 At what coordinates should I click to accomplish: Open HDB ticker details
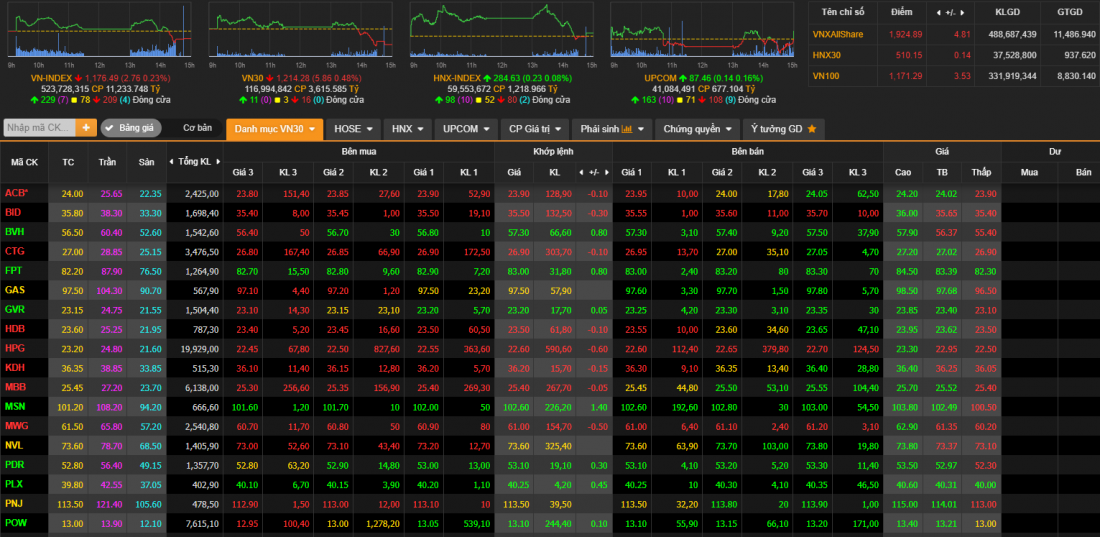coord(14,329)
